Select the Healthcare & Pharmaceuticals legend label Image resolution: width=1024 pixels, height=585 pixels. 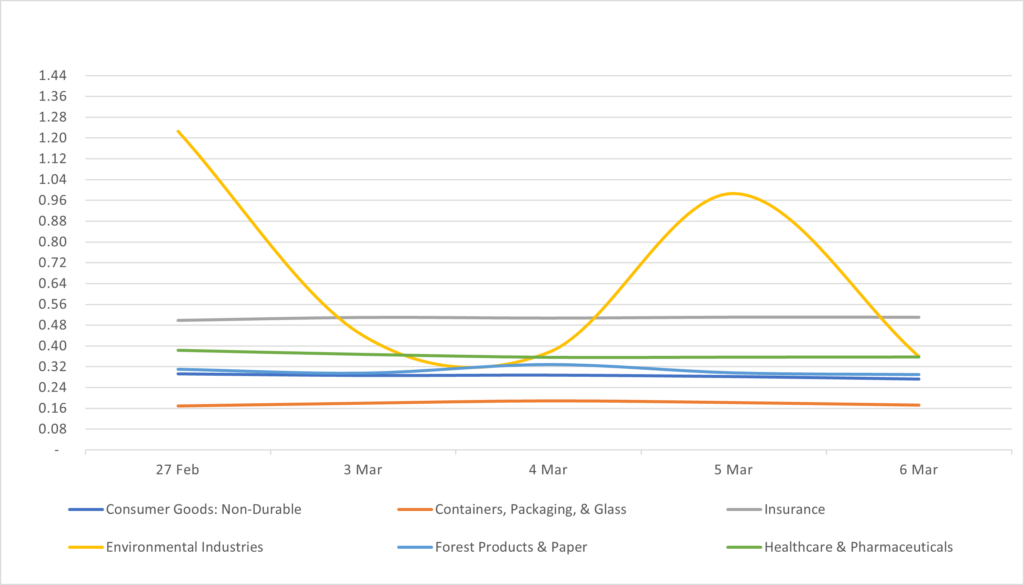pos(858,547)
